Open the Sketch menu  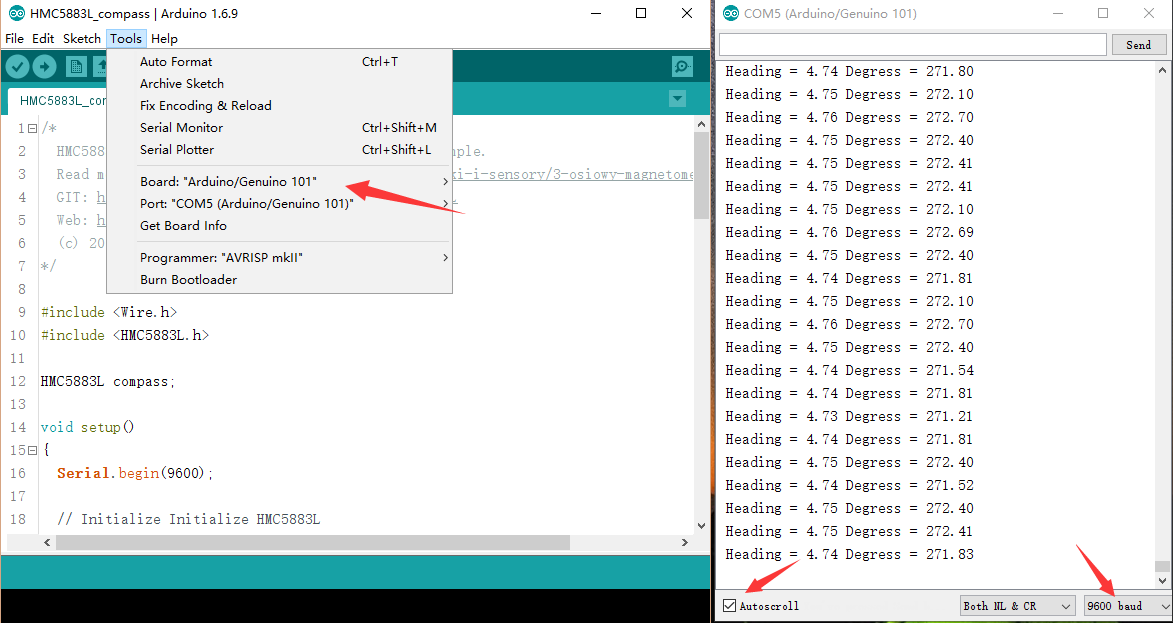click(82, 39)
